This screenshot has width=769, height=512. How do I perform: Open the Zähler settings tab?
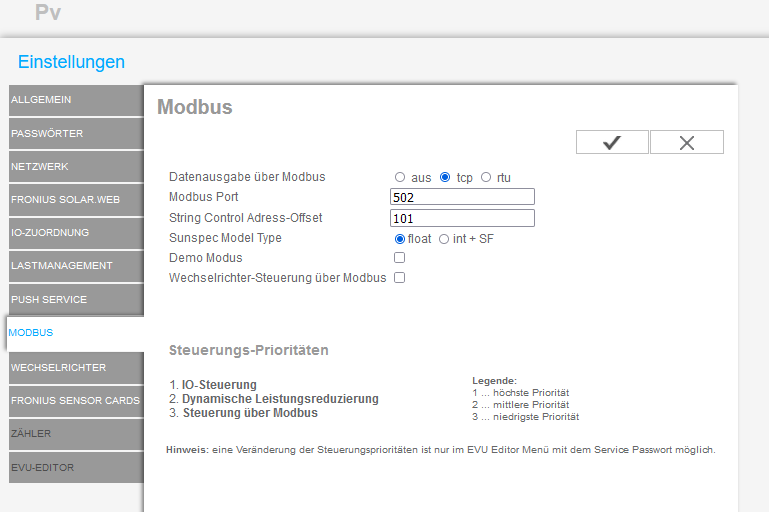point(76,433)
